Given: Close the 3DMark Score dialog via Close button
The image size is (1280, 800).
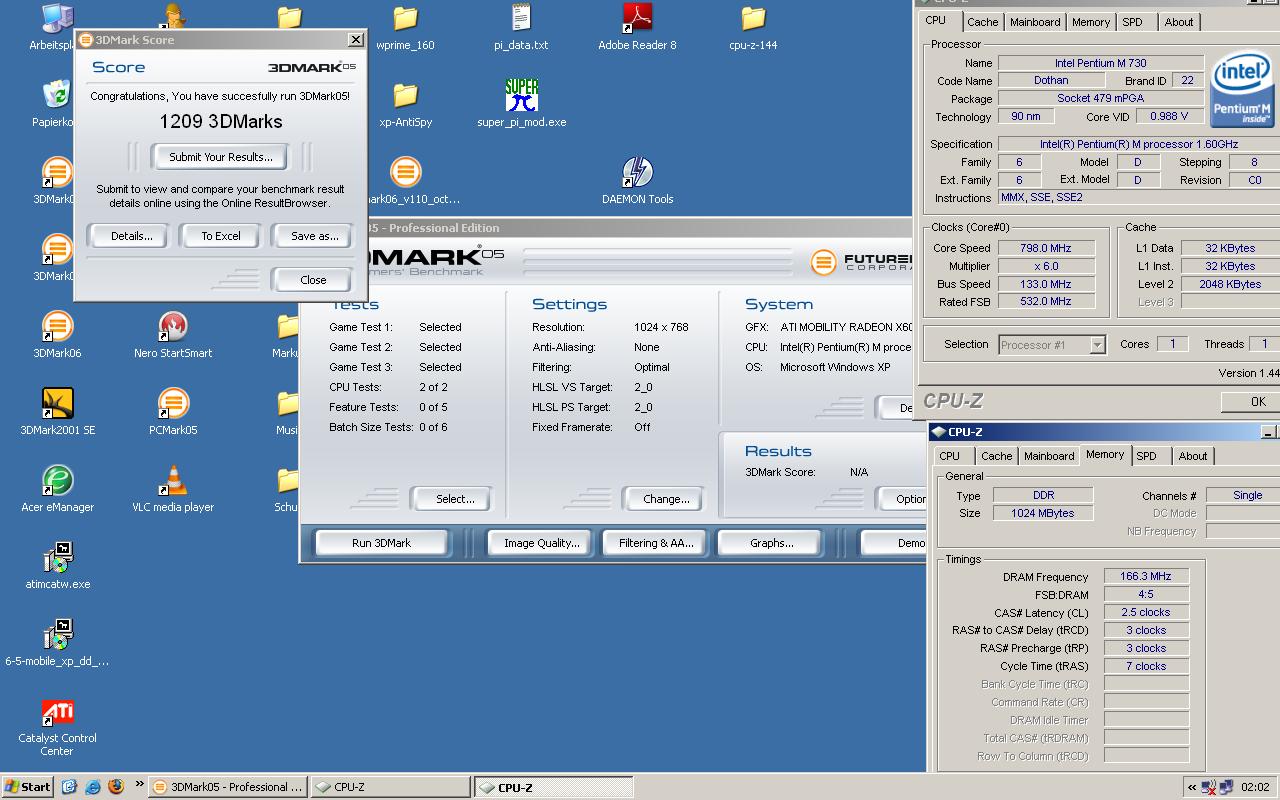Looking at the screenshot, I should pos(313,280).
